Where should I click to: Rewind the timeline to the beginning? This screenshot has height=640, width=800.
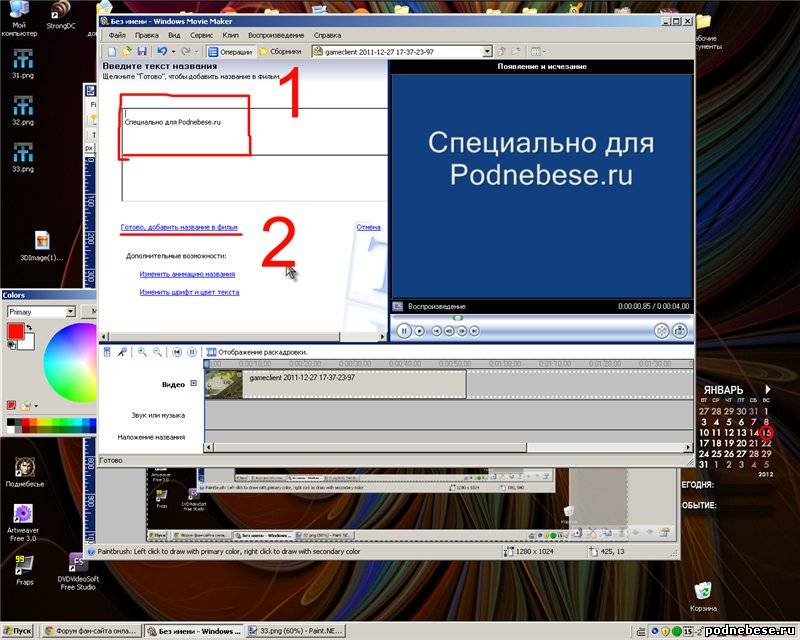[x=177, y=352]
